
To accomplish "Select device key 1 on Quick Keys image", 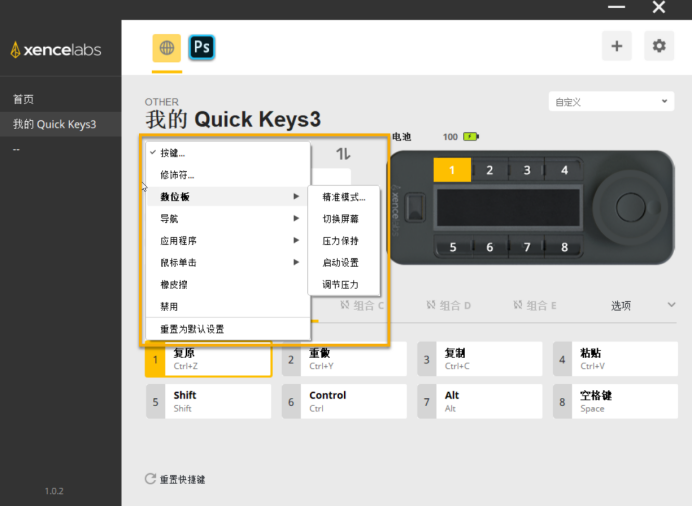I will click(x=452, y=170).
